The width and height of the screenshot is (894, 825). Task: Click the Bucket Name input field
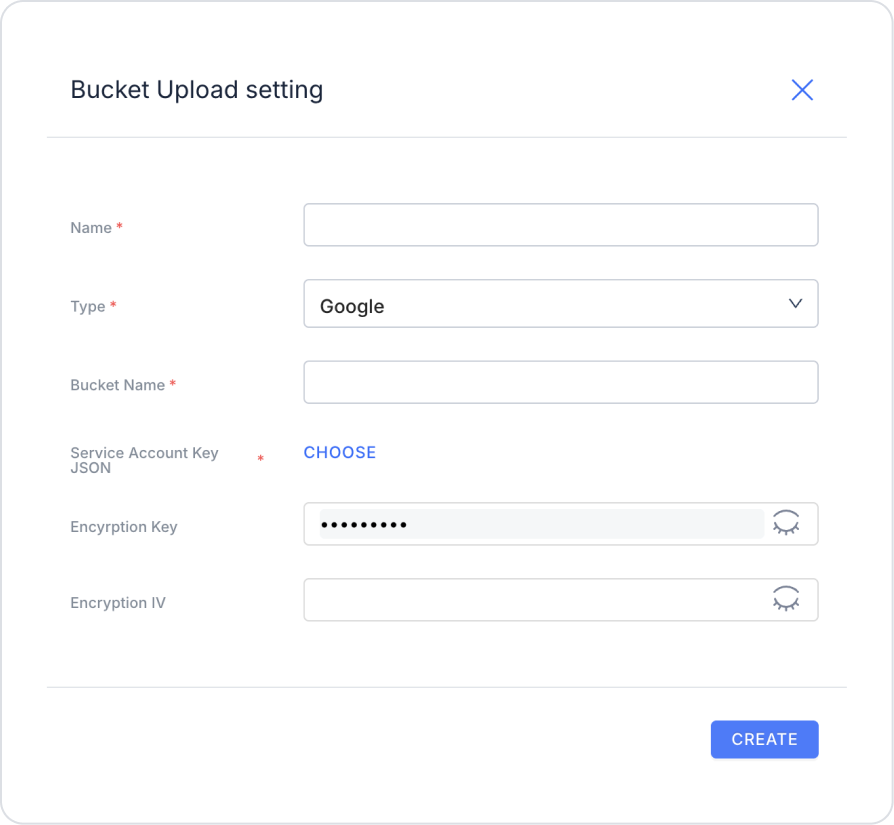560,382
